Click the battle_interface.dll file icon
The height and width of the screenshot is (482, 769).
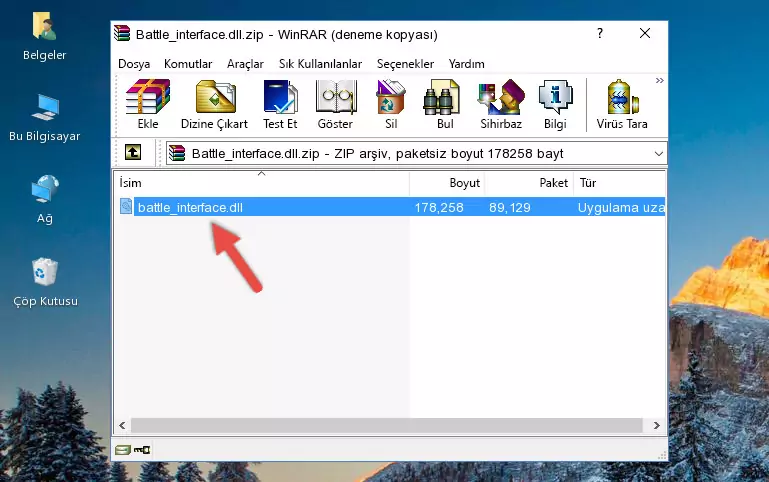[x=126, y=206]
